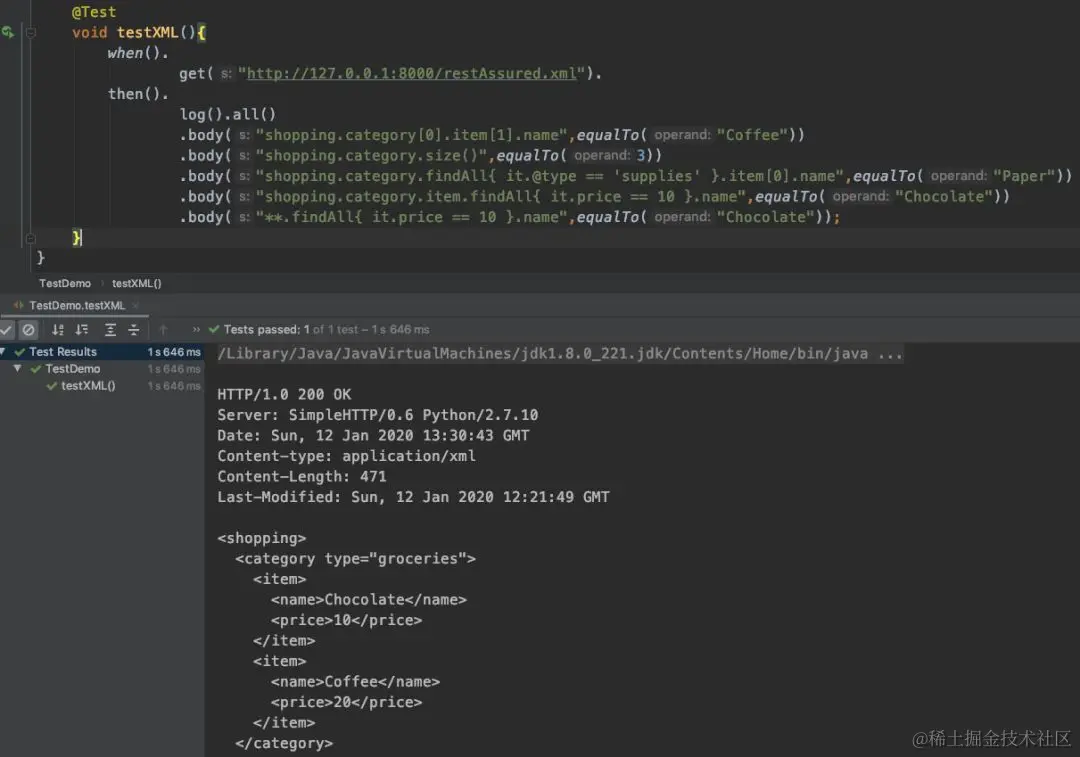Click testXML() in the editor breadcrumb
Image resolution: width=1080 pixels, height=757 pixels.
[136, 283]
